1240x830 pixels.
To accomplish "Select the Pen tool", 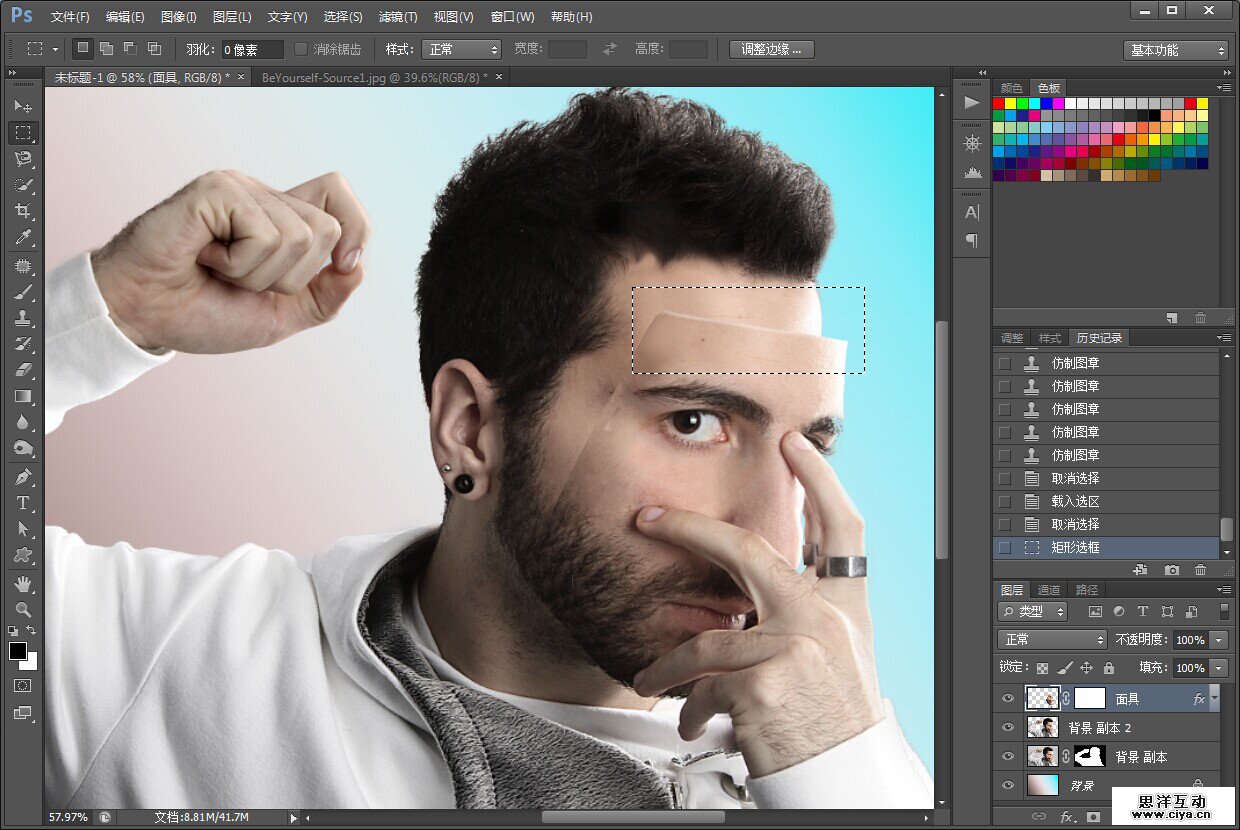I will (23, 476).
